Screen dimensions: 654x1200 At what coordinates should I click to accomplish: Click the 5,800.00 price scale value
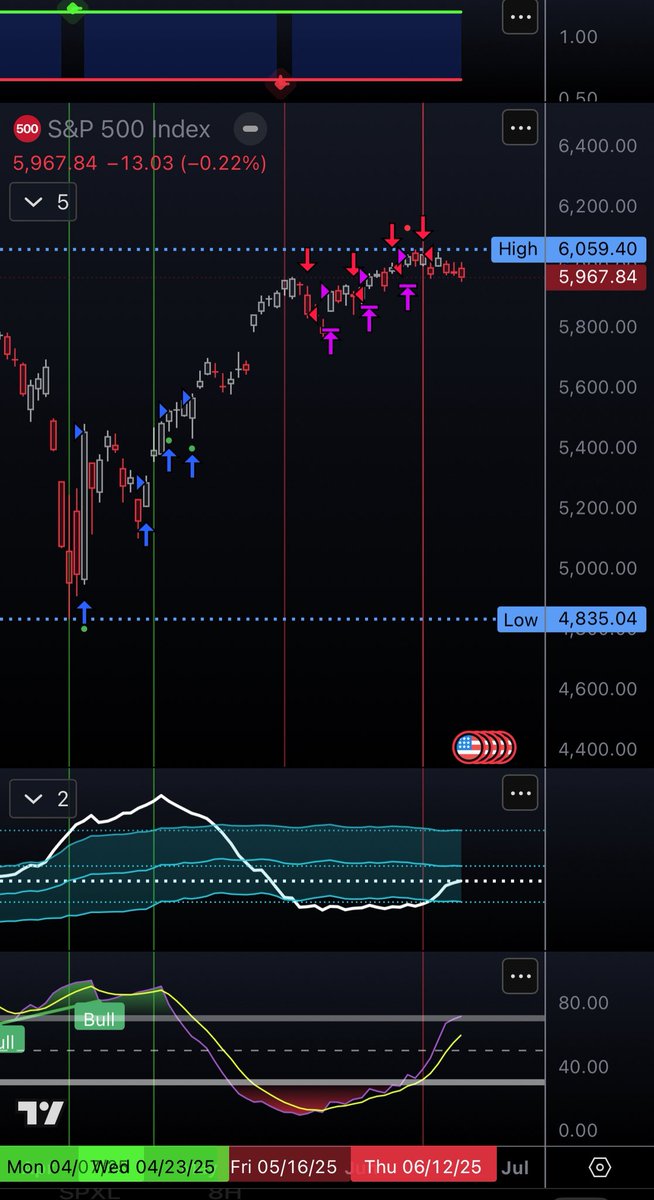pos(598,327)
